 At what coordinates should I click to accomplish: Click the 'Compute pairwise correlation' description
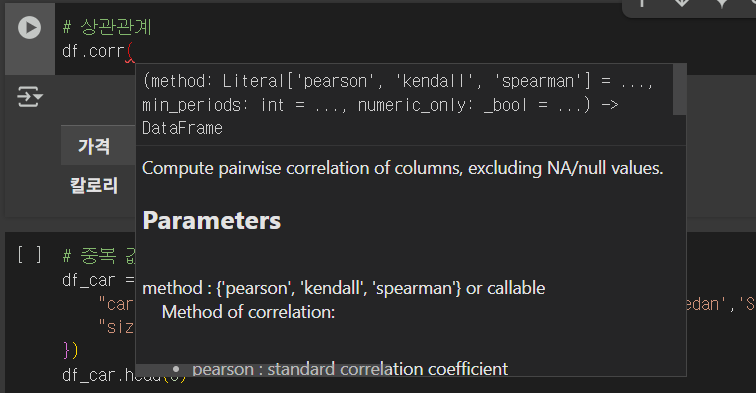[403, 168]
